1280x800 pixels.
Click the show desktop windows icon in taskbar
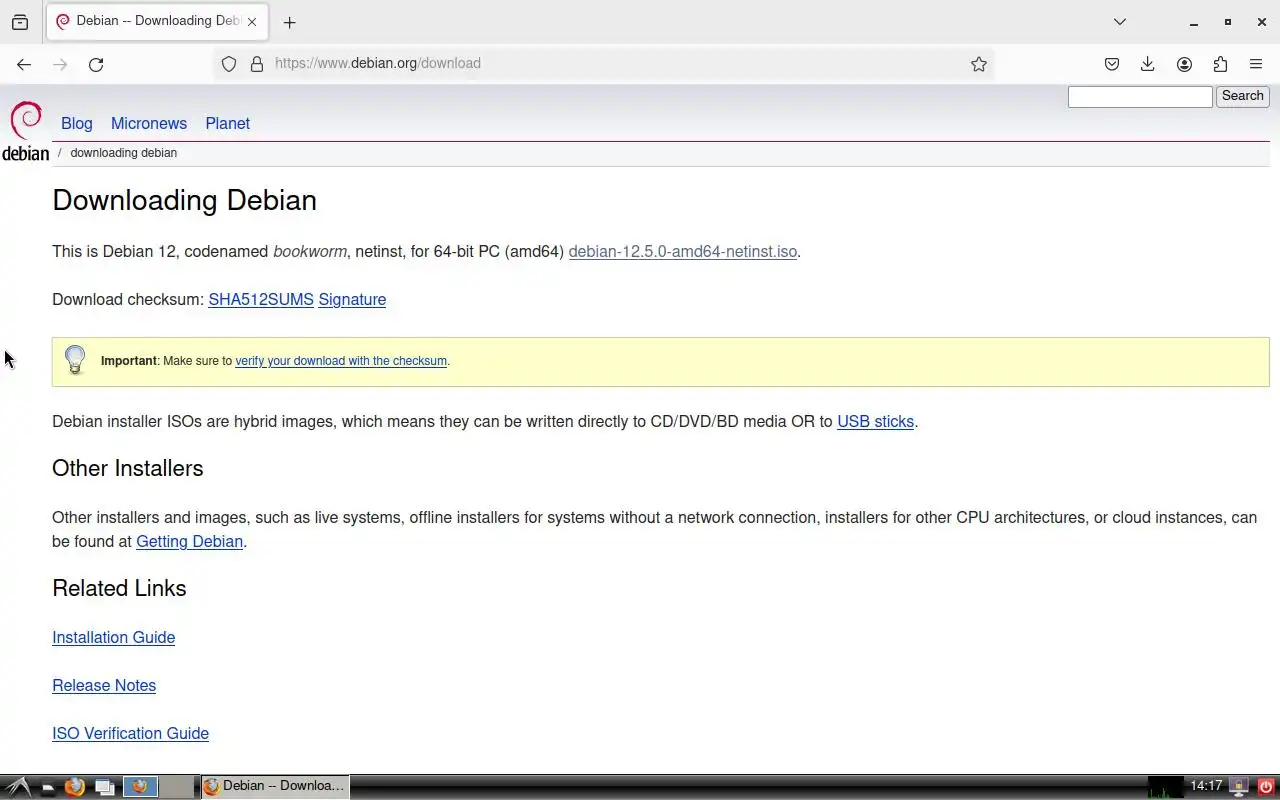pos(104,787)
